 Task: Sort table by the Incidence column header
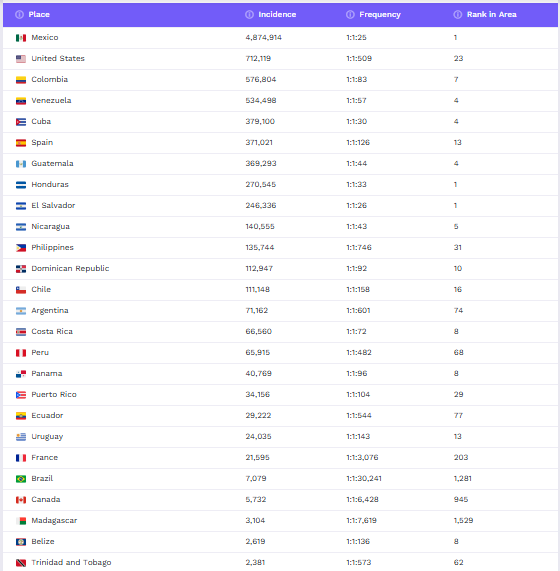point(277,15)
